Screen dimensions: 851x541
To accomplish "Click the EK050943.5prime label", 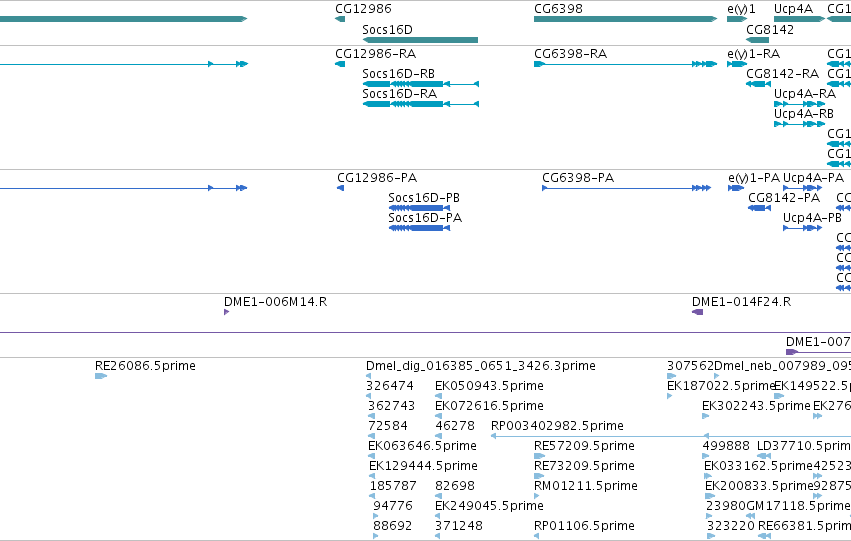I will point(490,386).
